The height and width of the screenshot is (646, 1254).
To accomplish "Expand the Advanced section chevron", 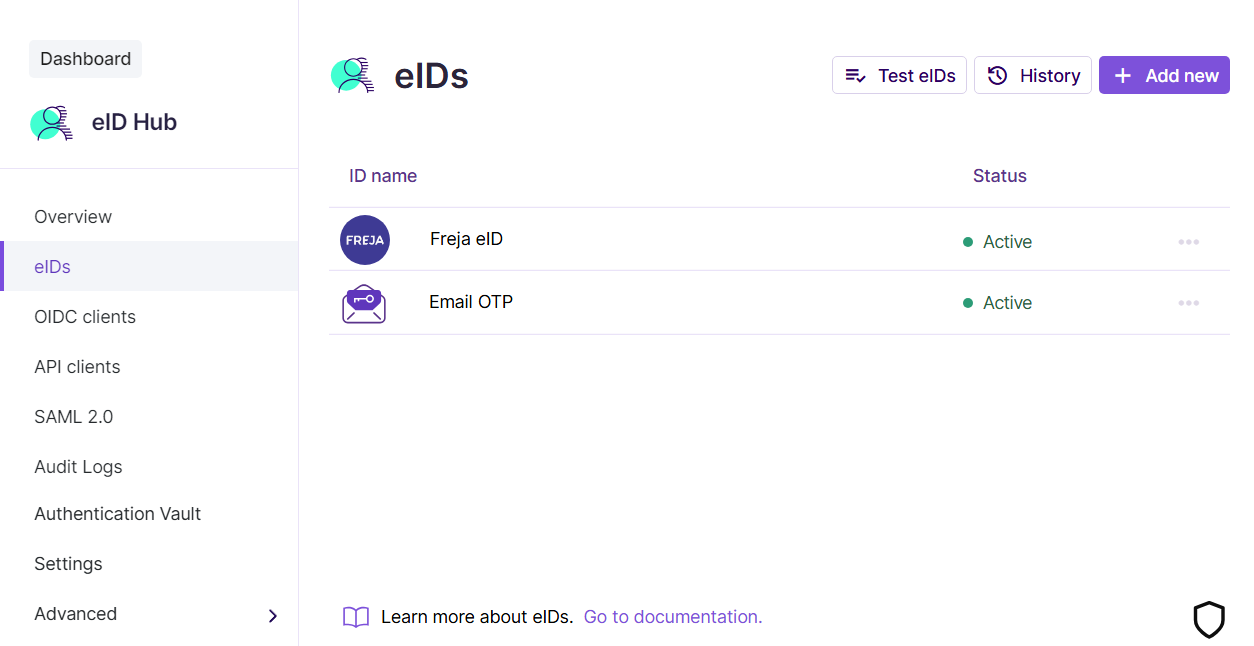I will pyautogui.click(x=273, y=616).
